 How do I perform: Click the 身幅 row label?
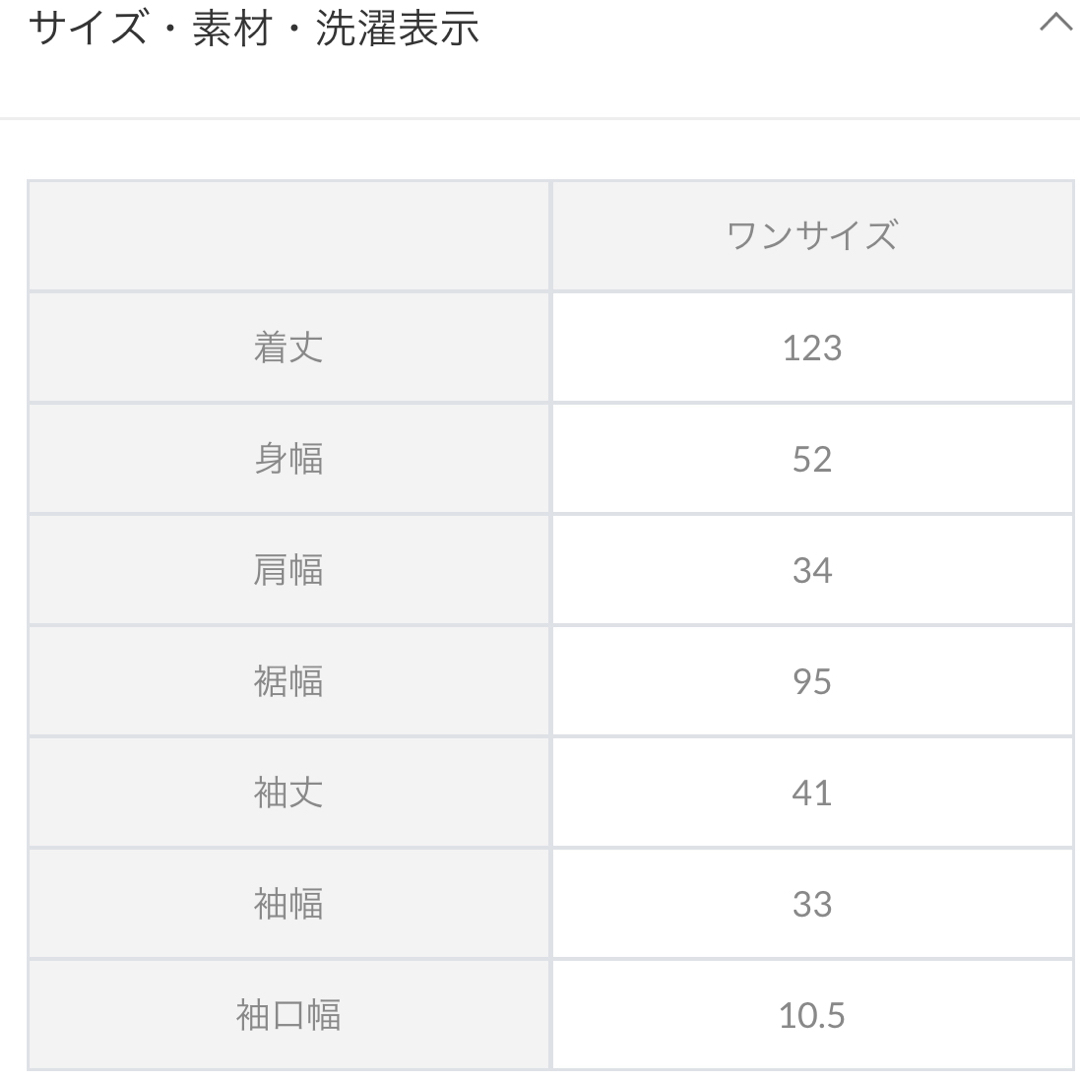pyautogui.click(x=289, y=459)
